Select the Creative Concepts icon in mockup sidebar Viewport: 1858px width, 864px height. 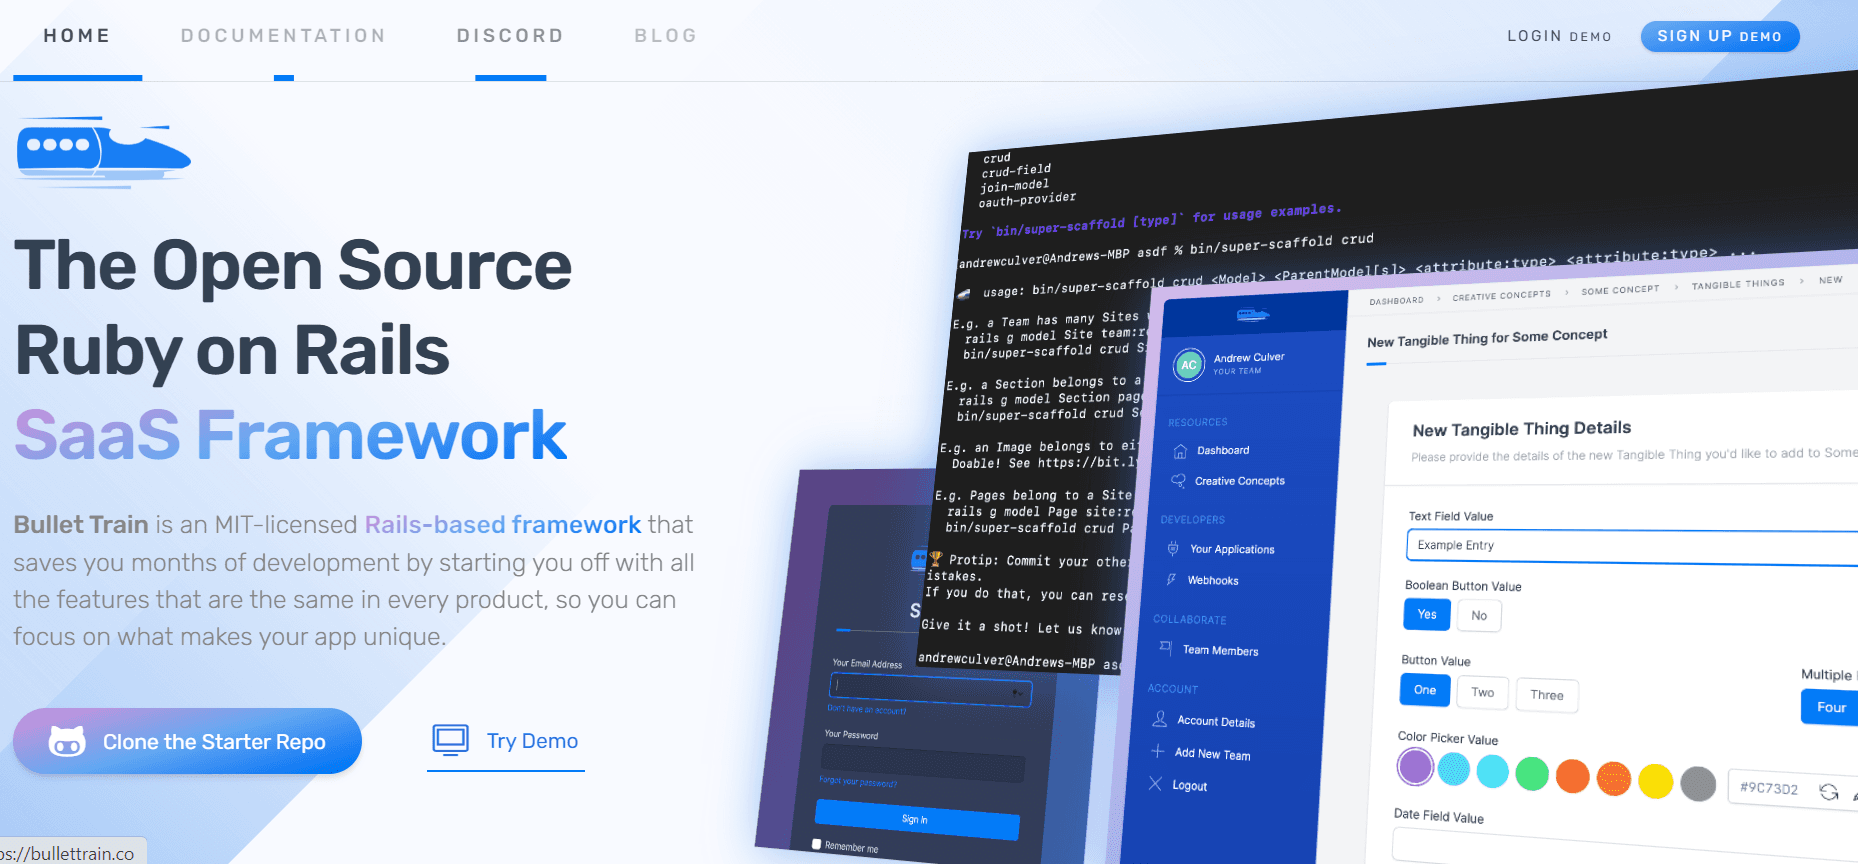point(1178,481)
